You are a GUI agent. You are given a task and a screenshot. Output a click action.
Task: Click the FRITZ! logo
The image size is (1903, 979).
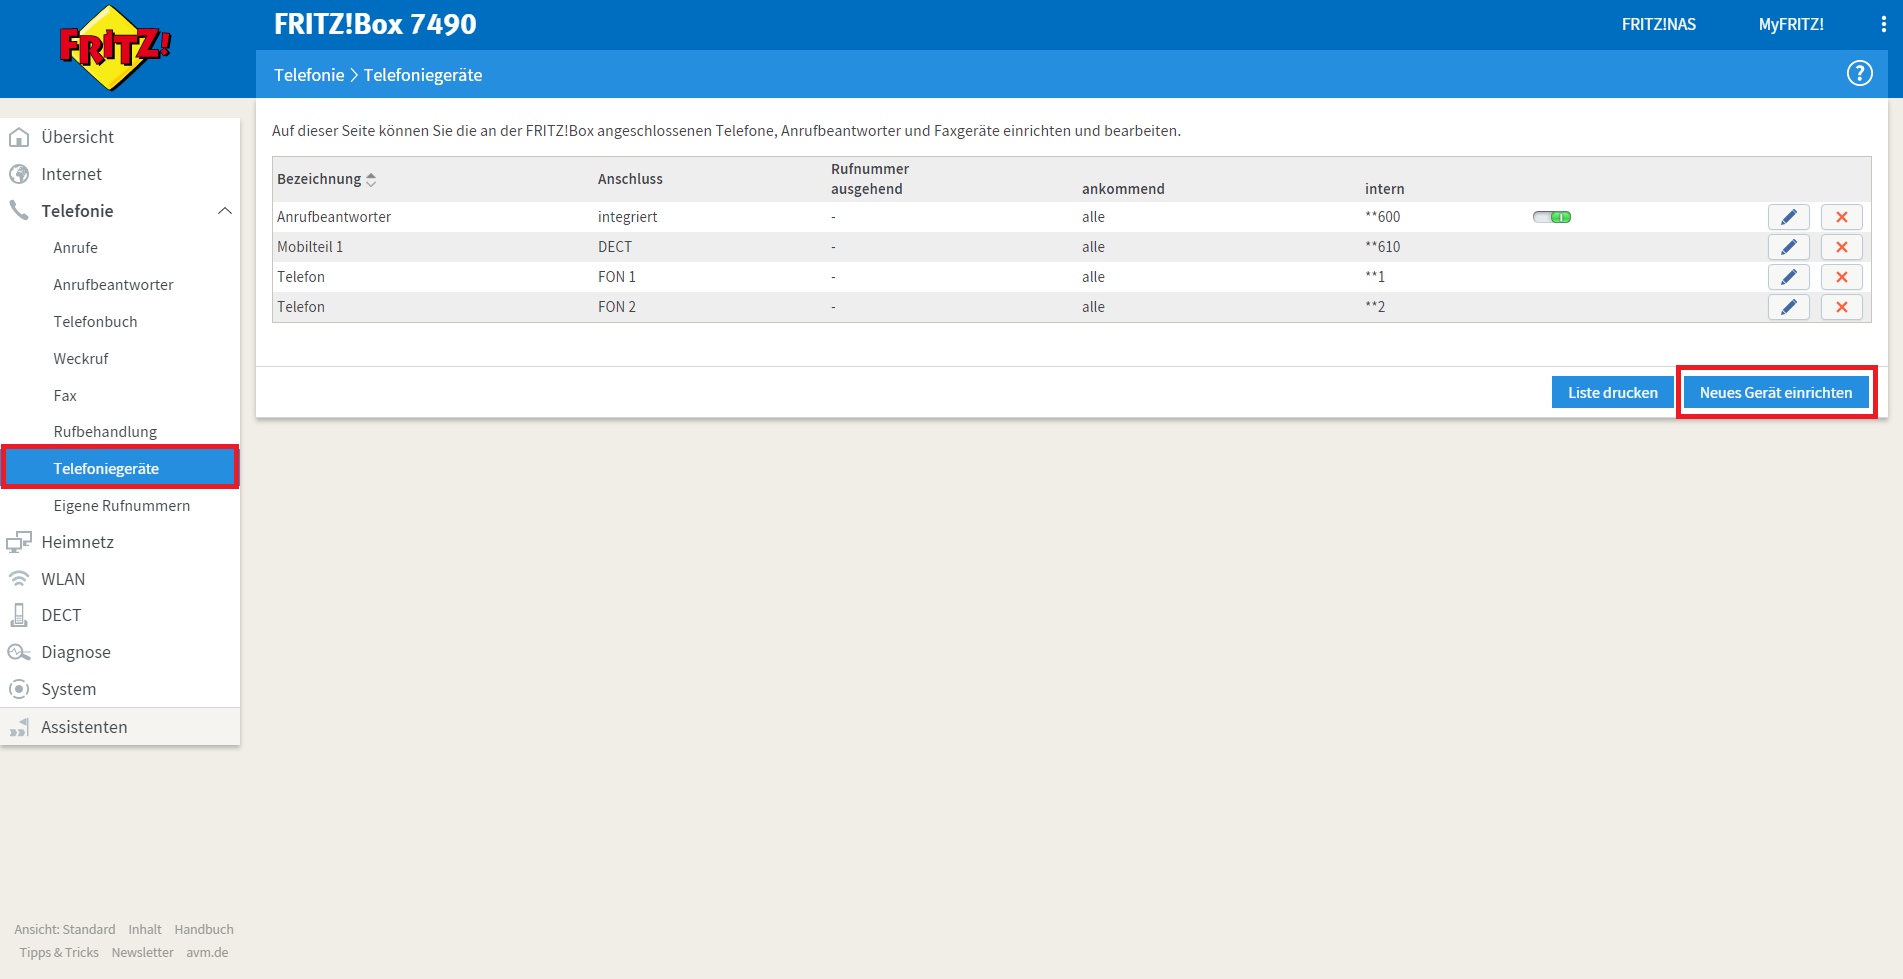pos(115,48)
